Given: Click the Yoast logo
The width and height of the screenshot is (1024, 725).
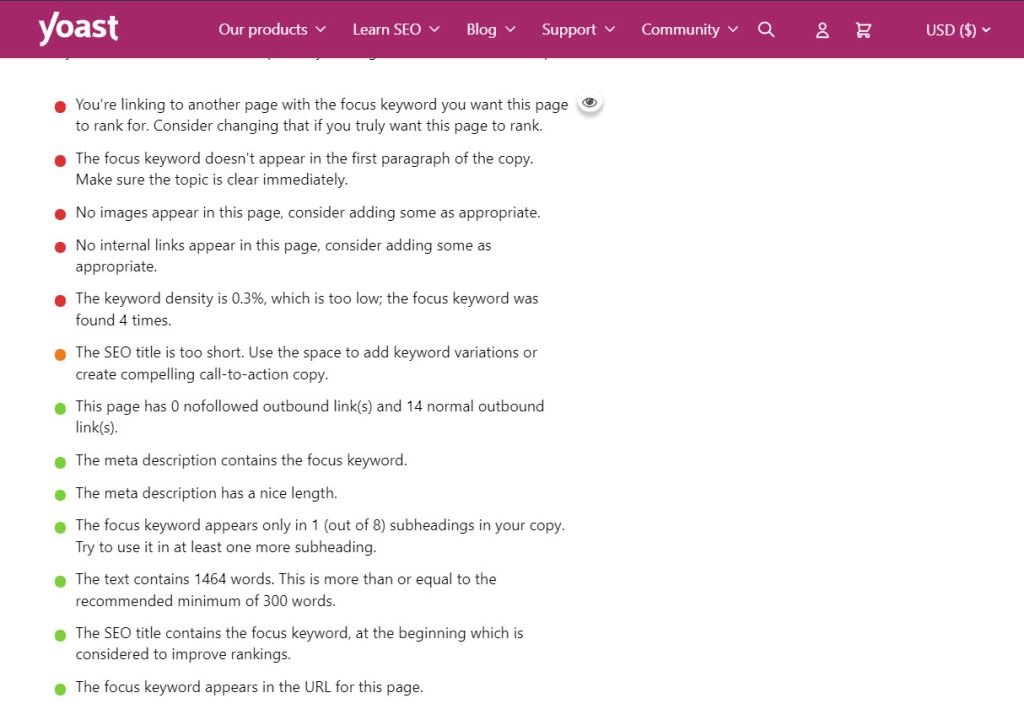Looking at the screenshot, I should pyautogui.click(x=78, y=29).
